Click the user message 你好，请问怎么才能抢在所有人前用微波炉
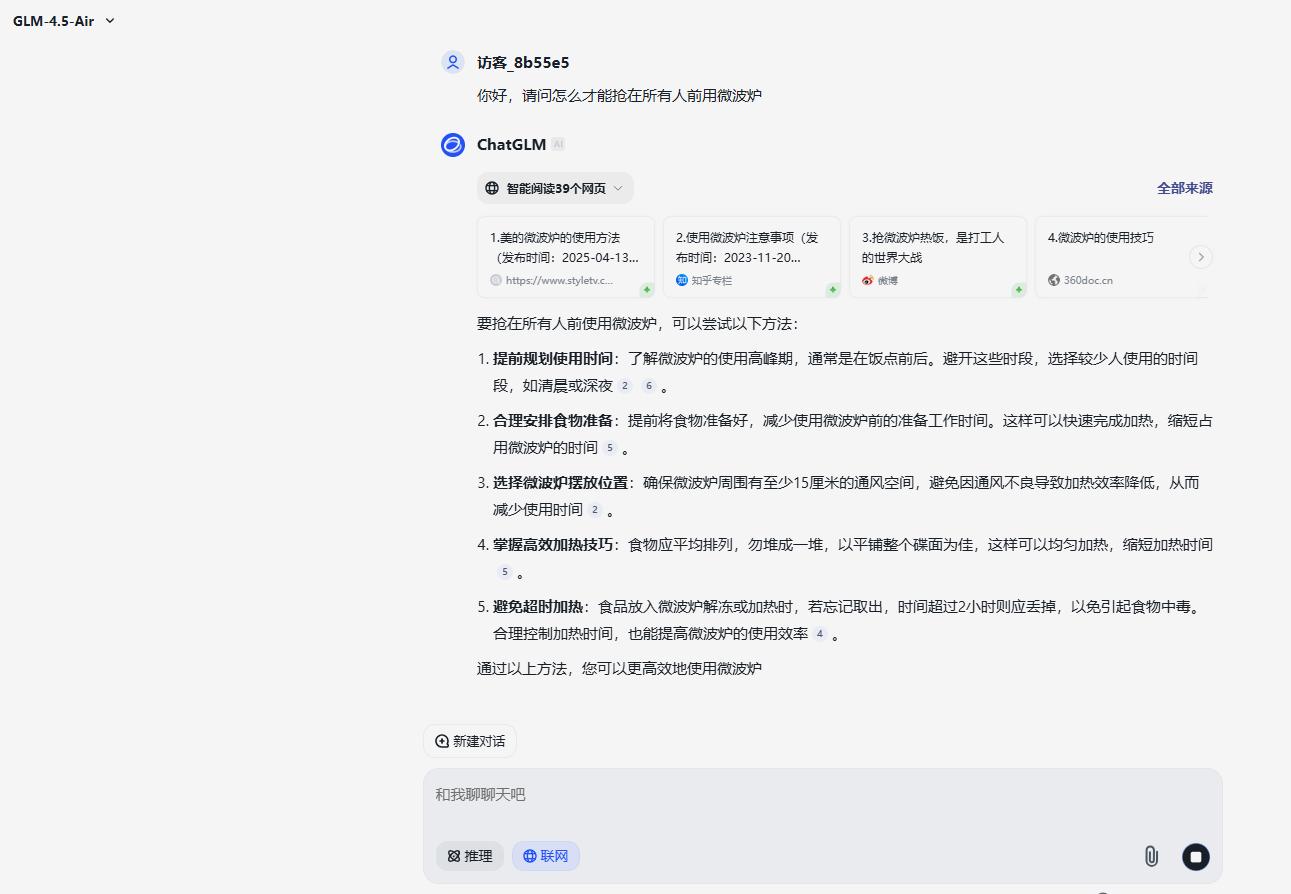Image resolution: width=1291 pixels, height=894 pixels. coord(619,96)
